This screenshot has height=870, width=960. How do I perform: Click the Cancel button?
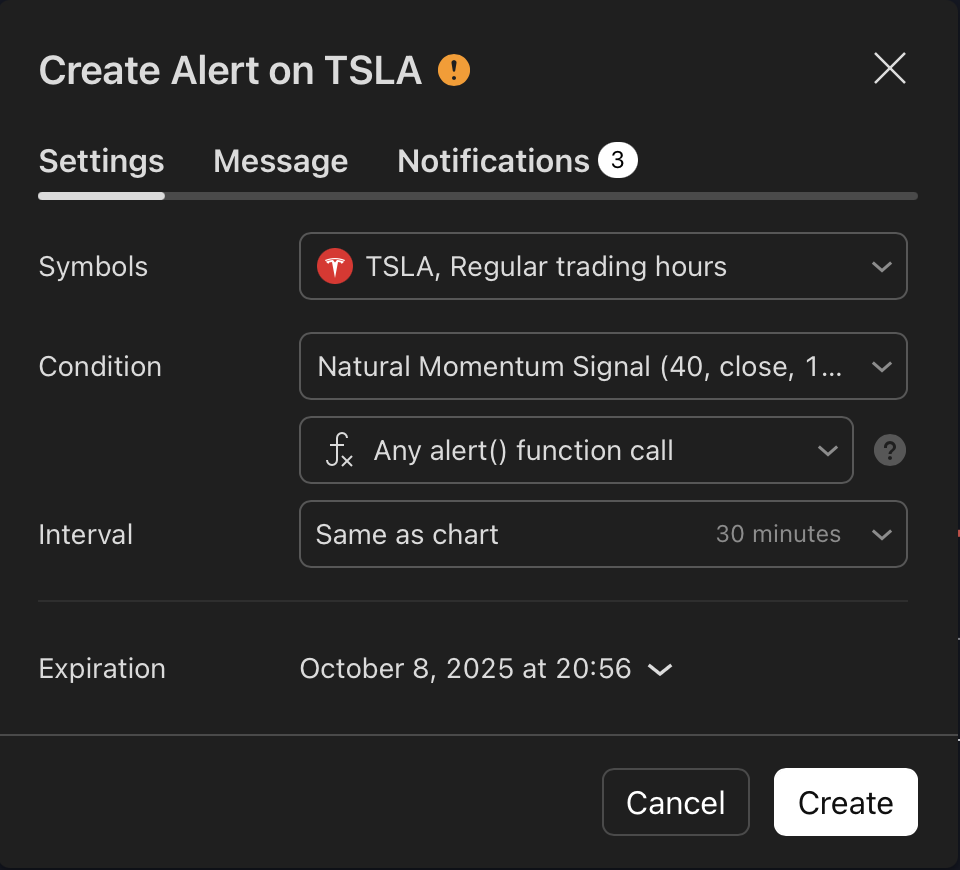675,802
